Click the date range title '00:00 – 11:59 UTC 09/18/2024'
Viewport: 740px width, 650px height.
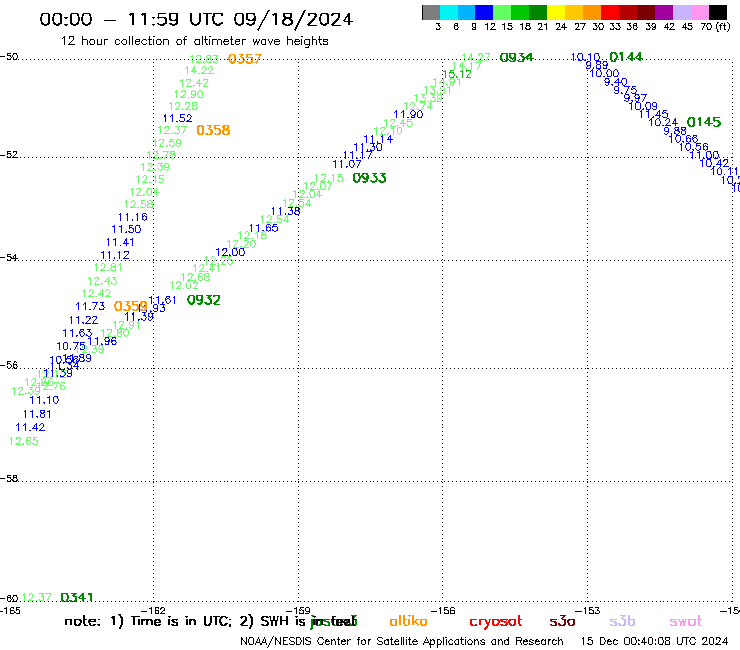coord(196,19)
